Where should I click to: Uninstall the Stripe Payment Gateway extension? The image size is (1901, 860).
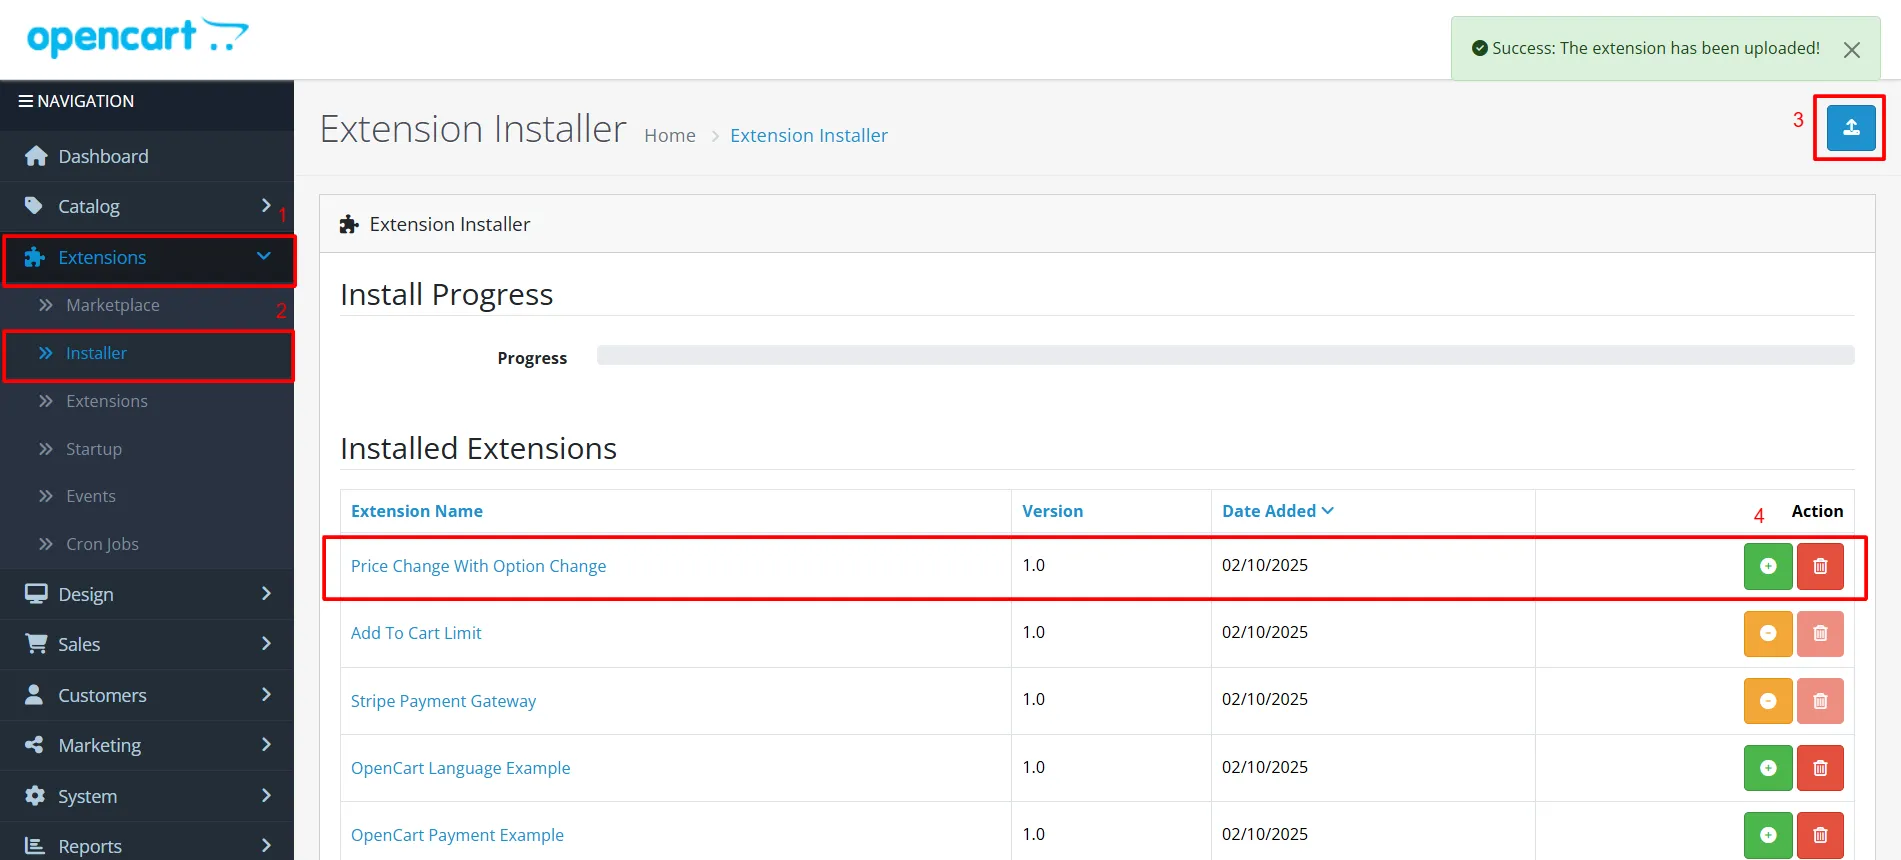1767,701
